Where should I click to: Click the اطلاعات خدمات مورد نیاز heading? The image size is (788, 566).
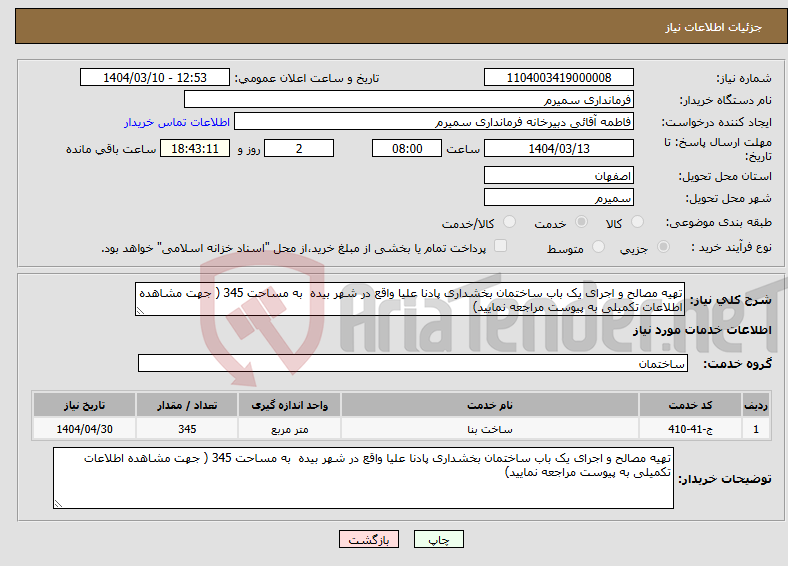click(x=702, y=330)
